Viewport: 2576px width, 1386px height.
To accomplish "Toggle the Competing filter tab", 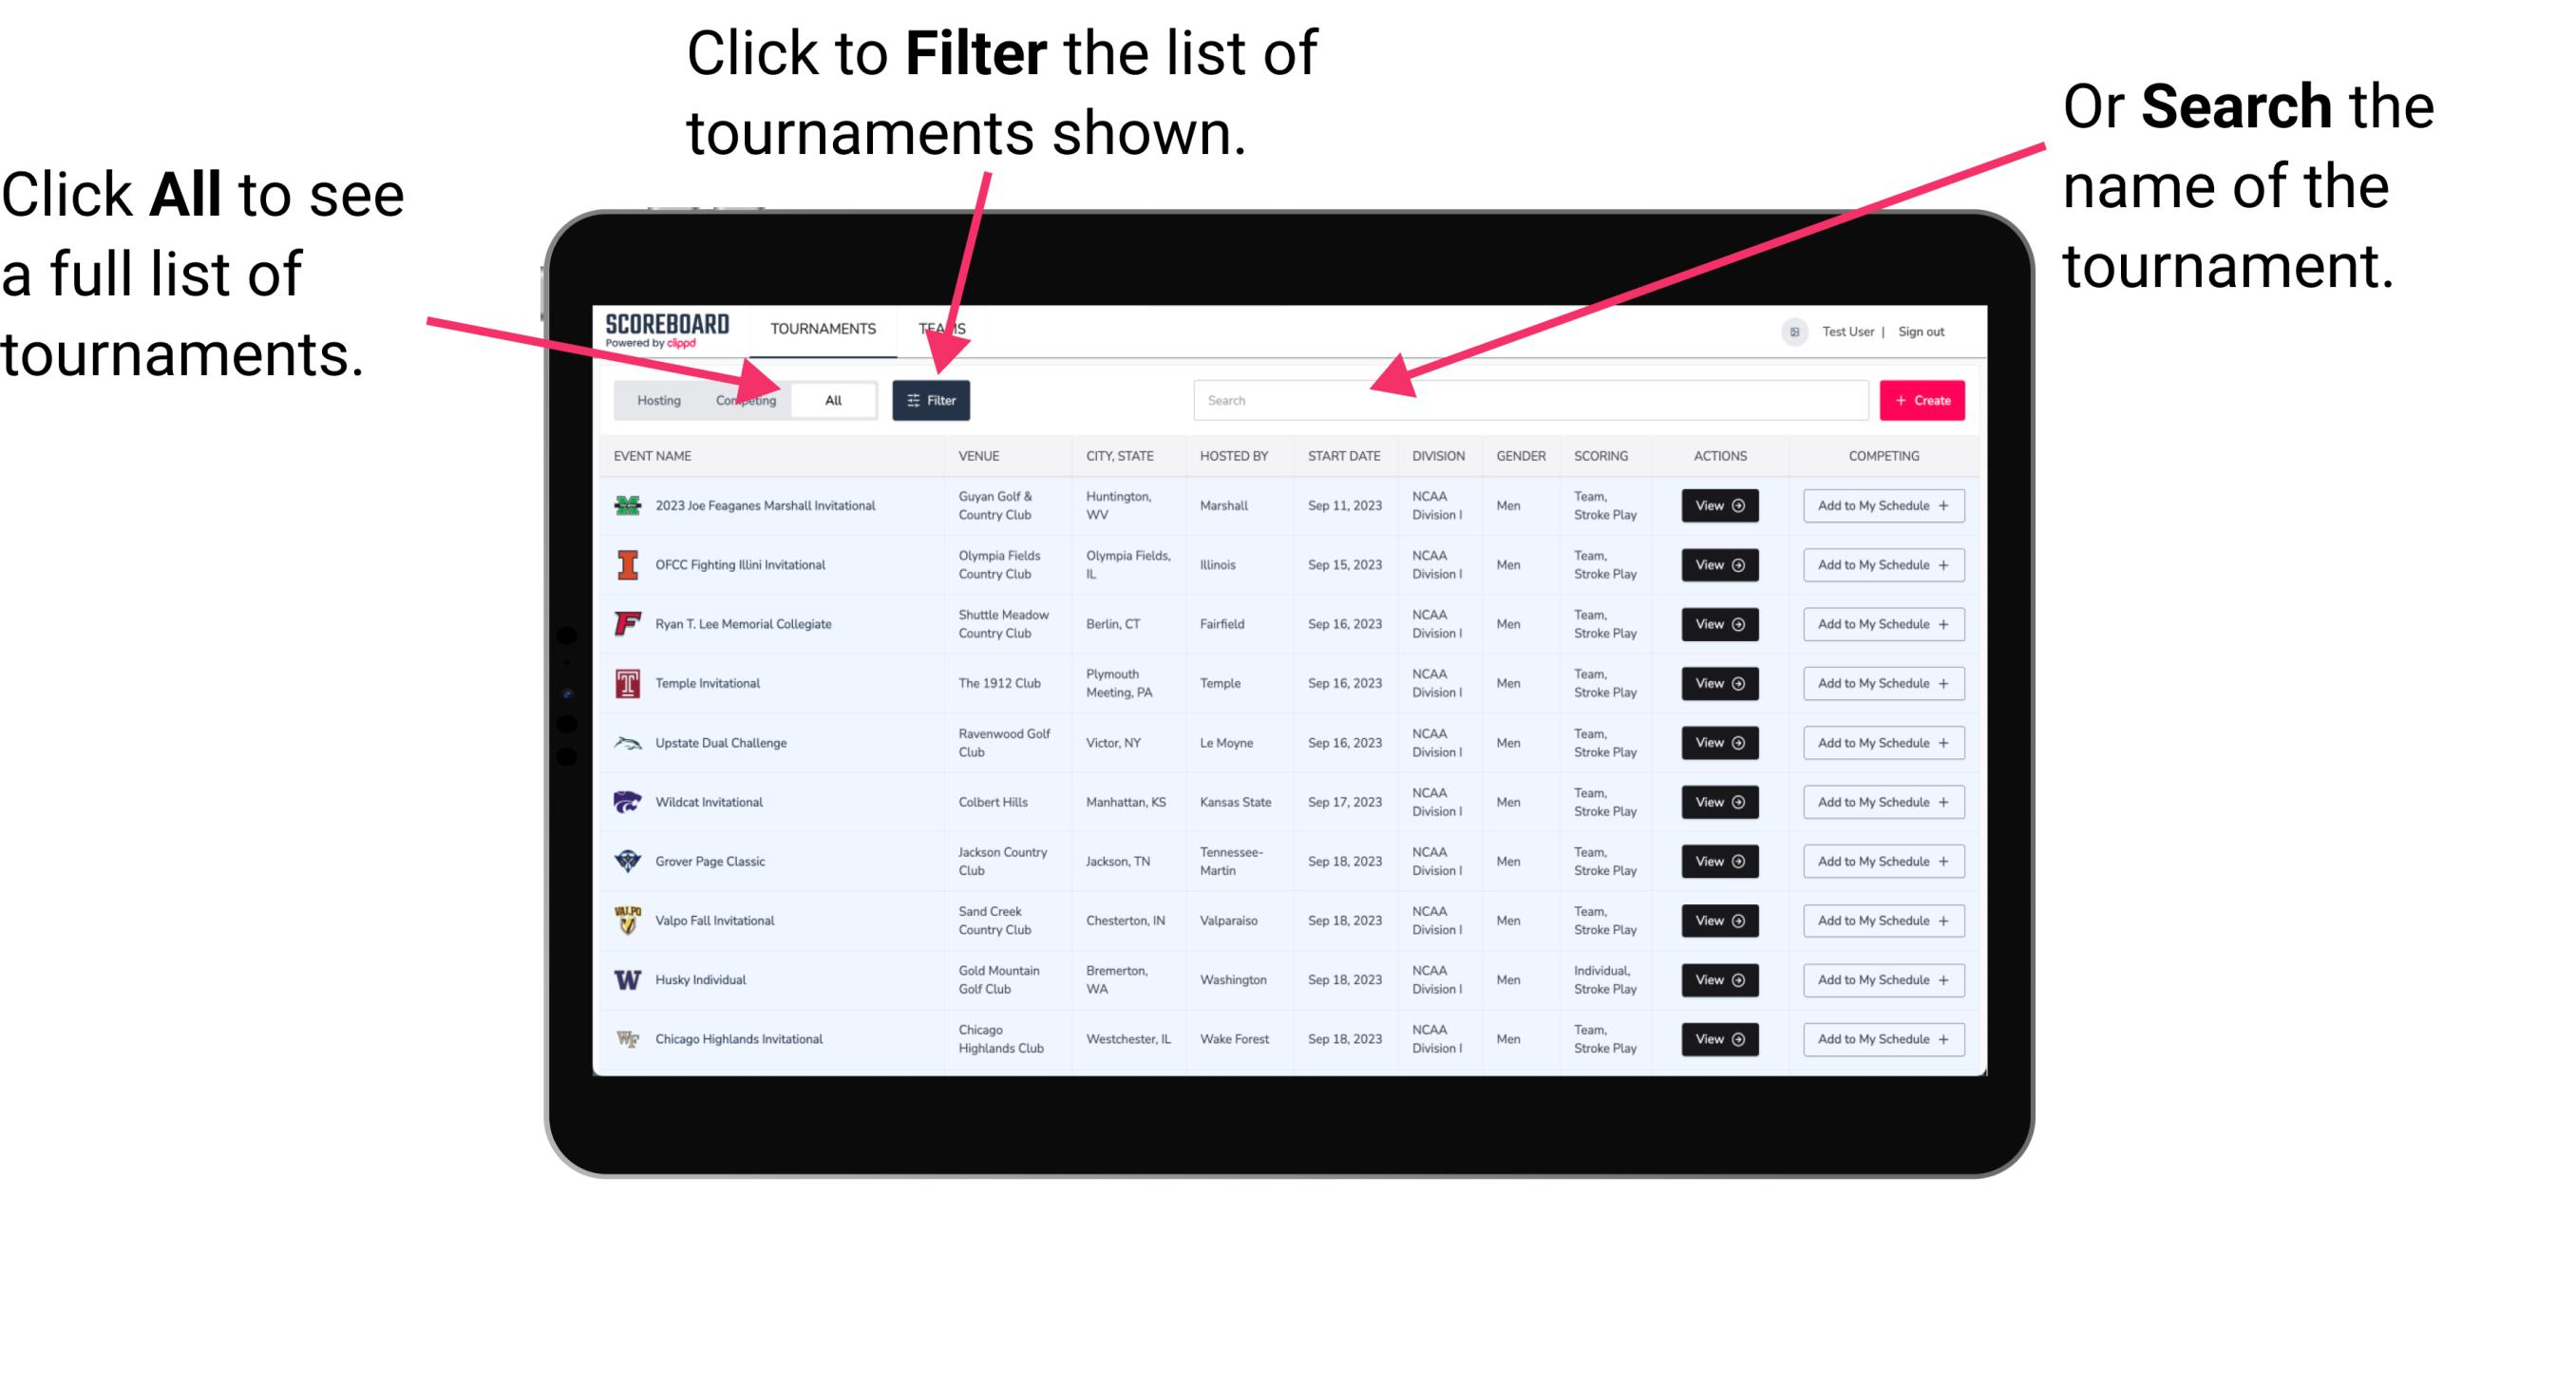I will click(742, 399).
